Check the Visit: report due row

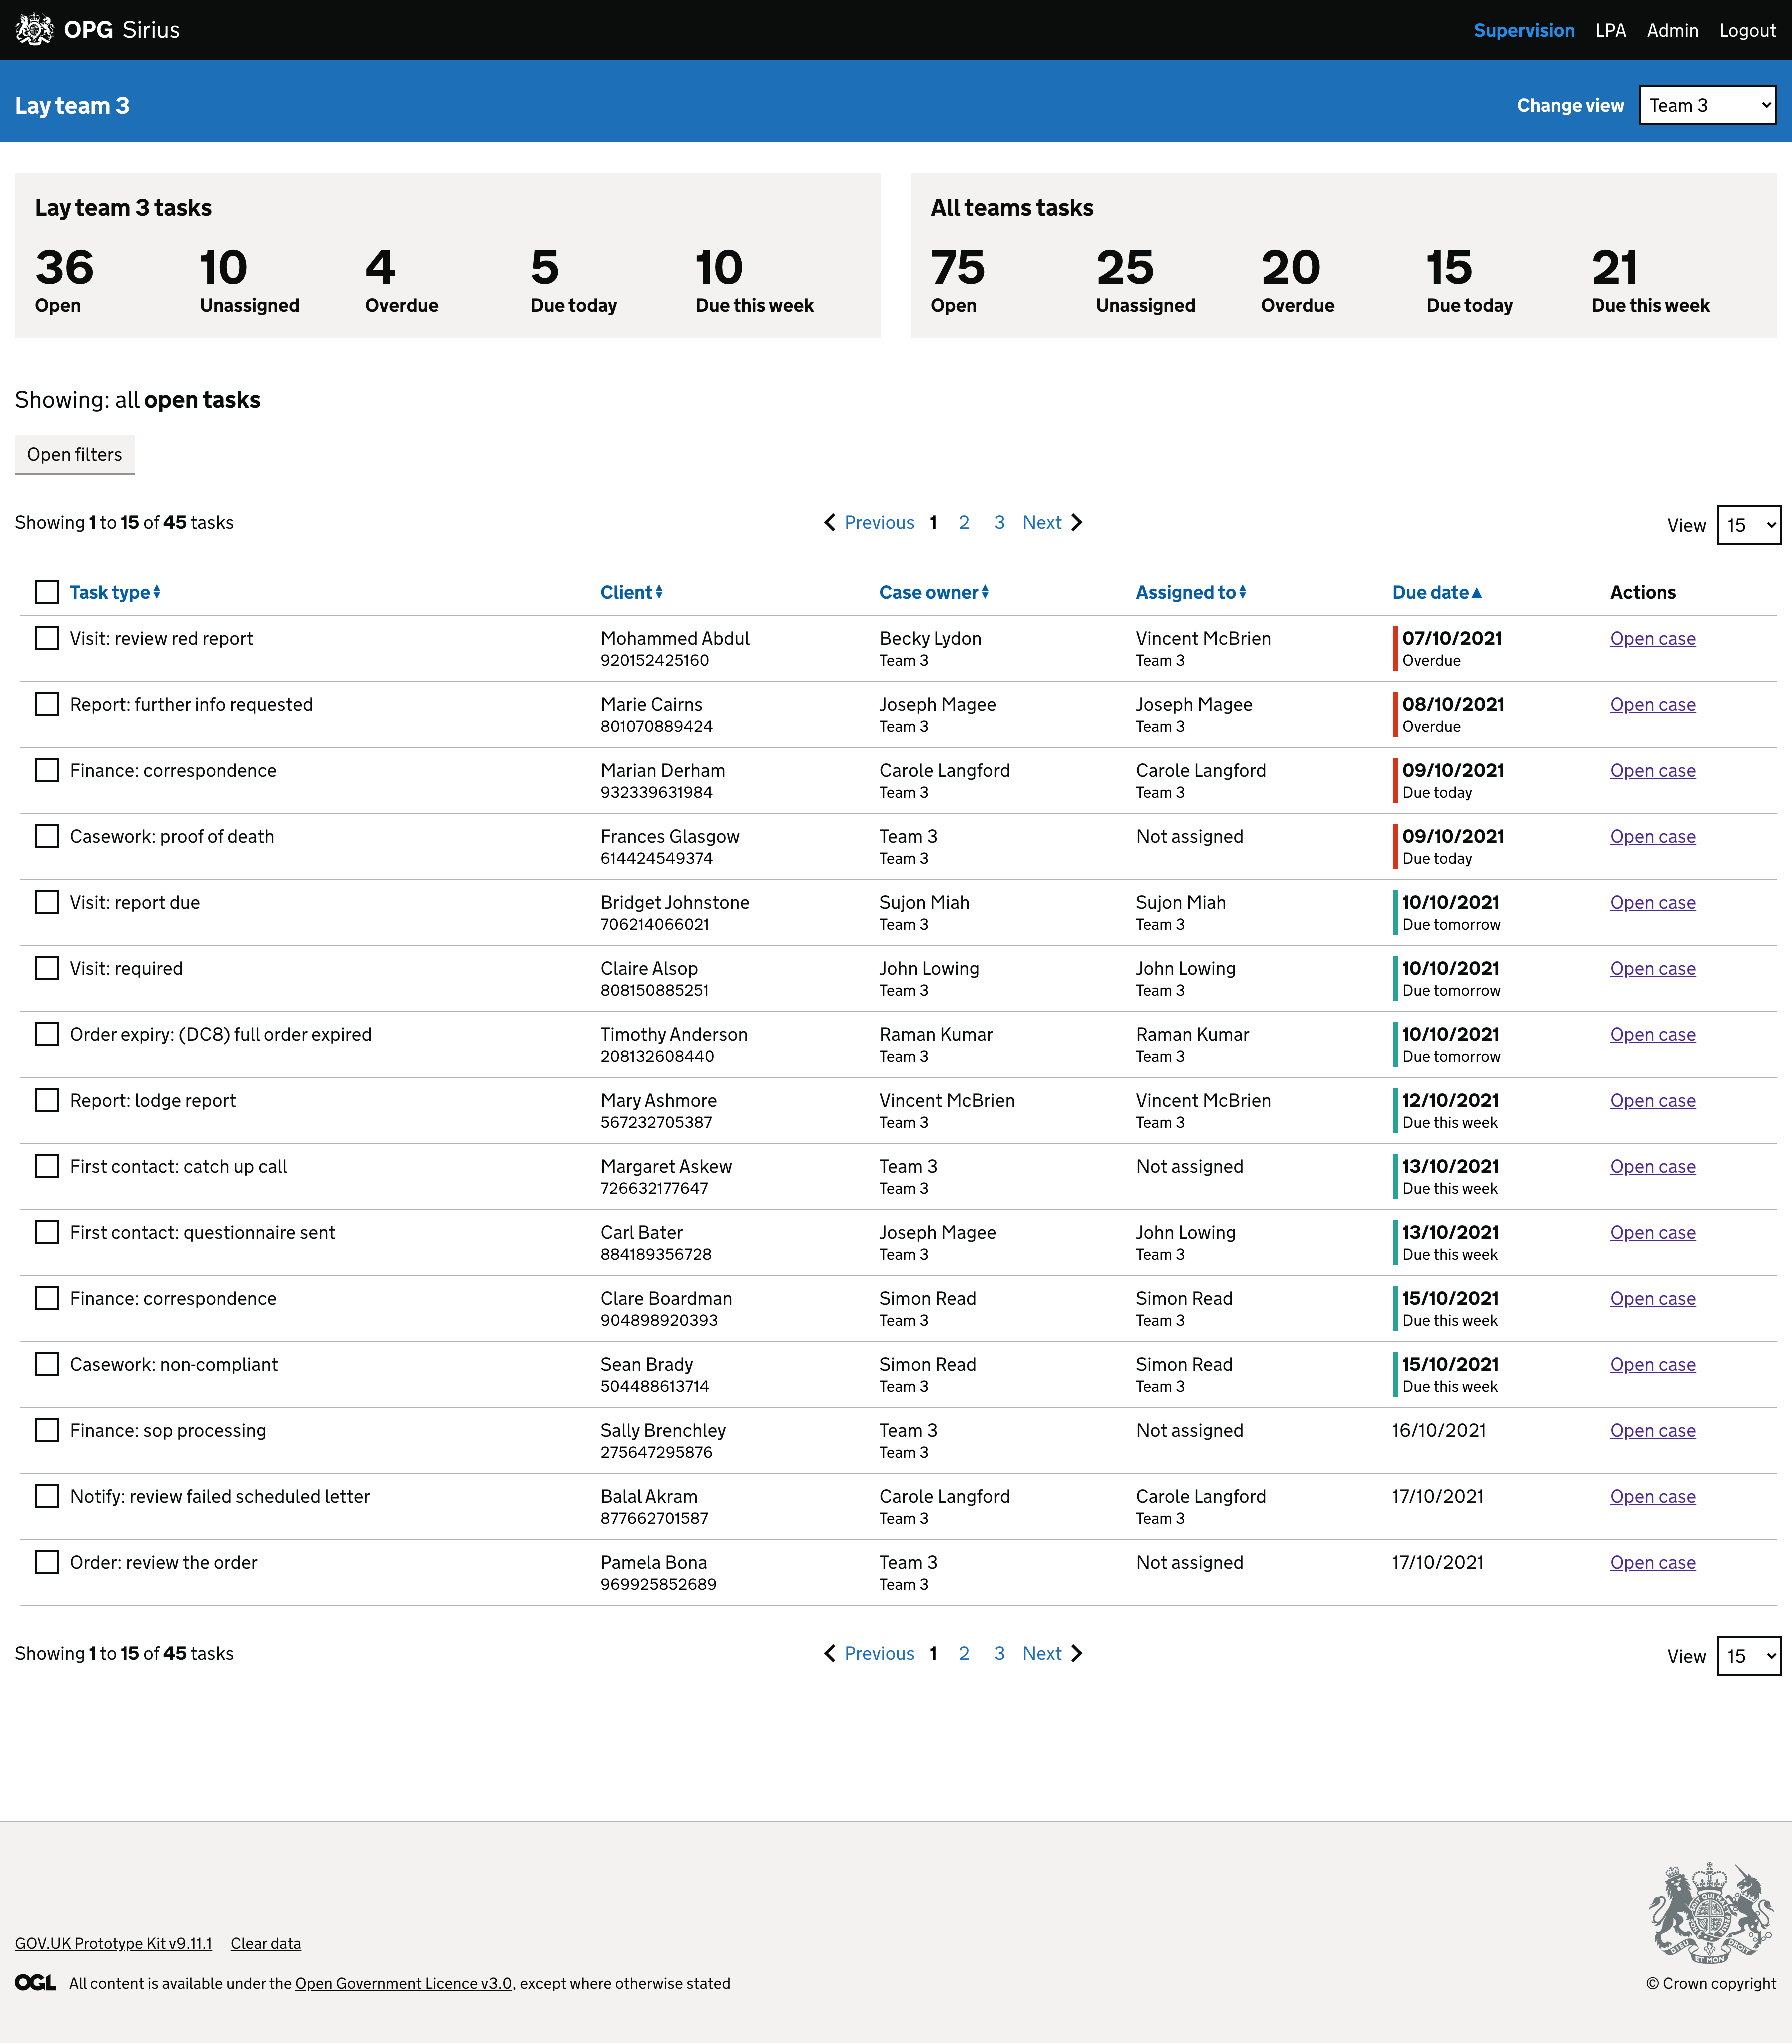tap(47, 902)
